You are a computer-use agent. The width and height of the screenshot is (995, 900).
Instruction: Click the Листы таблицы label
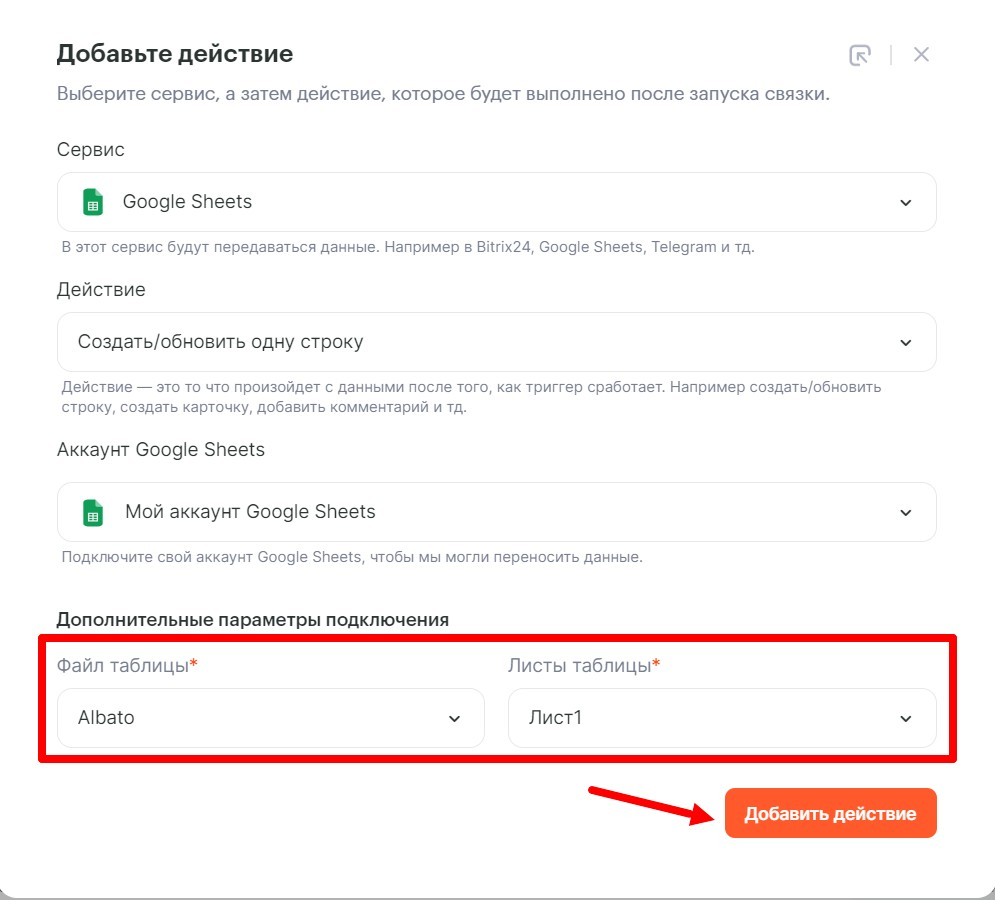(x=584, y=665)
